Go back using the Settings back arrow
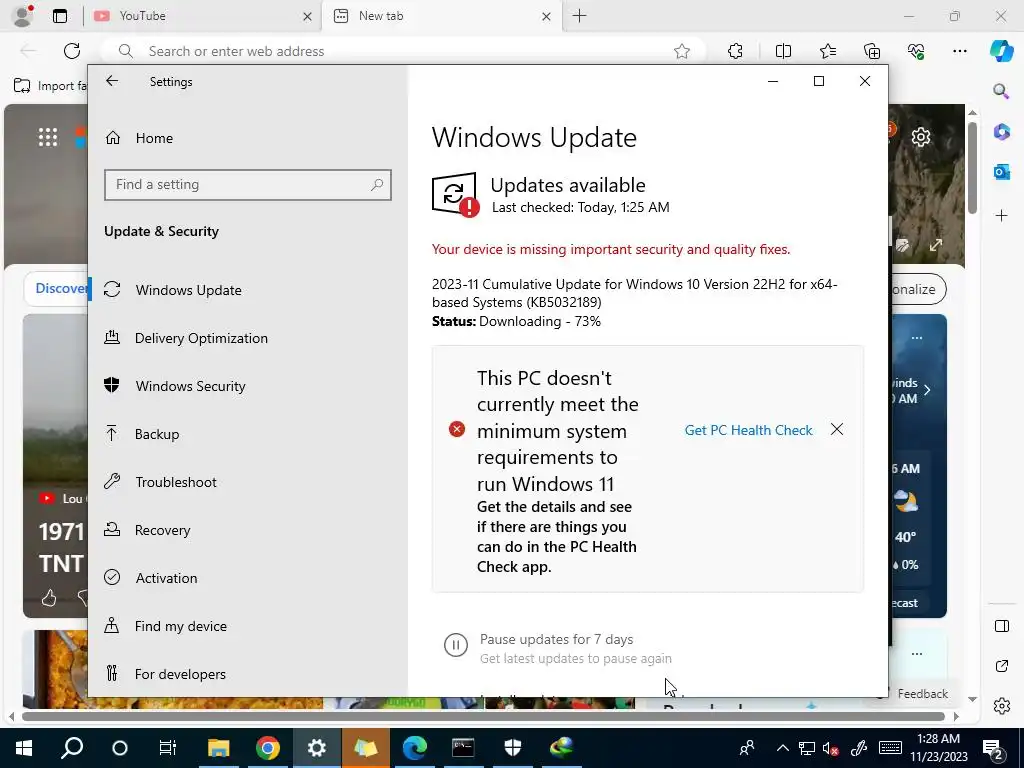 click(x=112, y=81)
